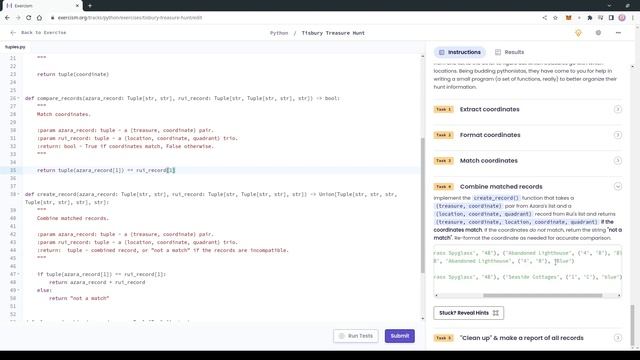Open the browser home page icon

coord(39,18)
